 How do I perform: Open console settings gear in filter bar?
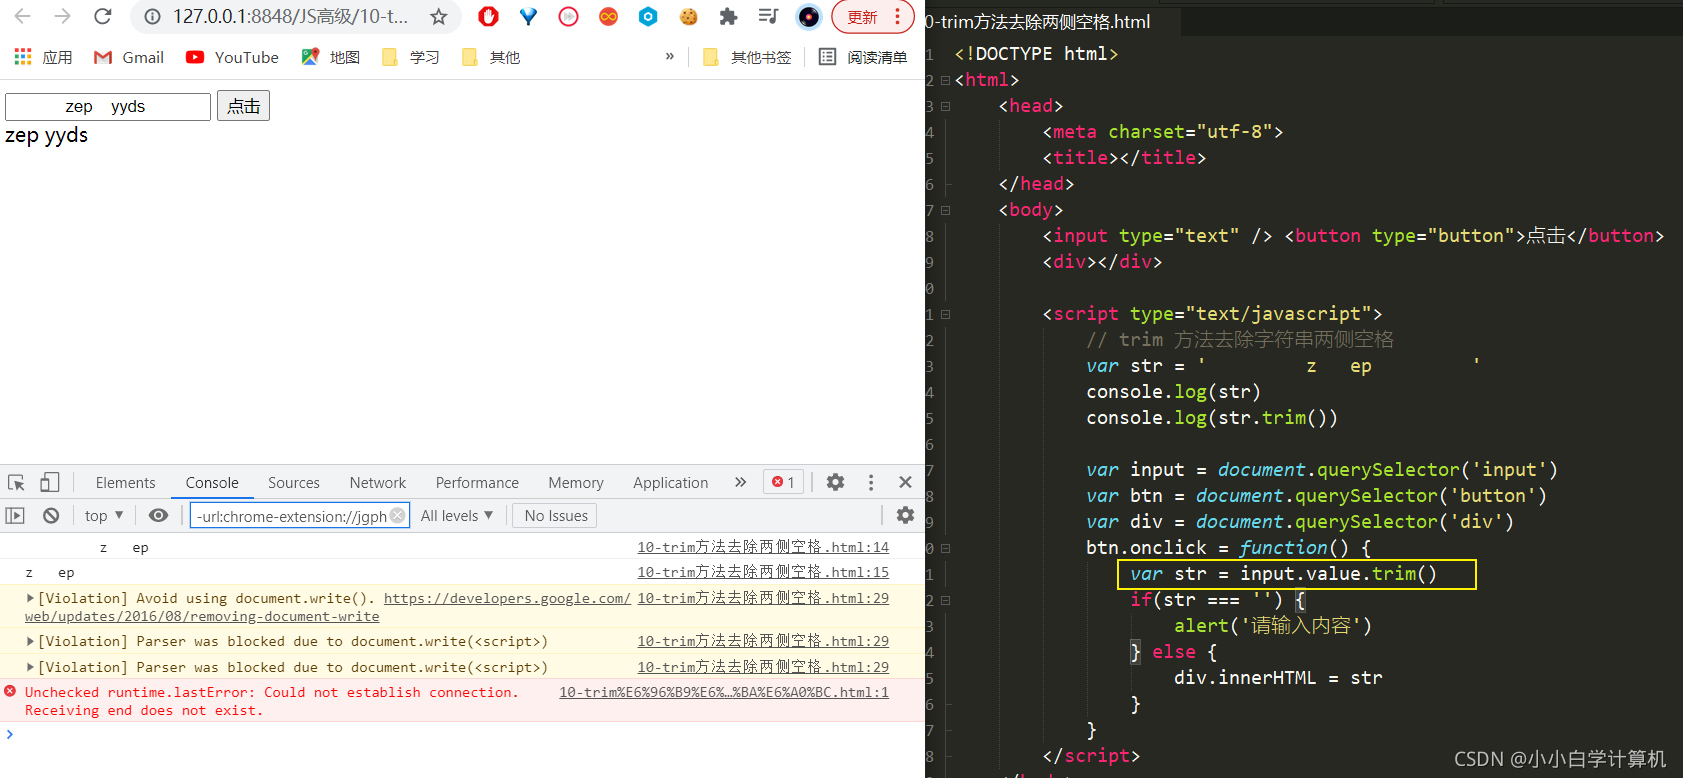[905, 515]
